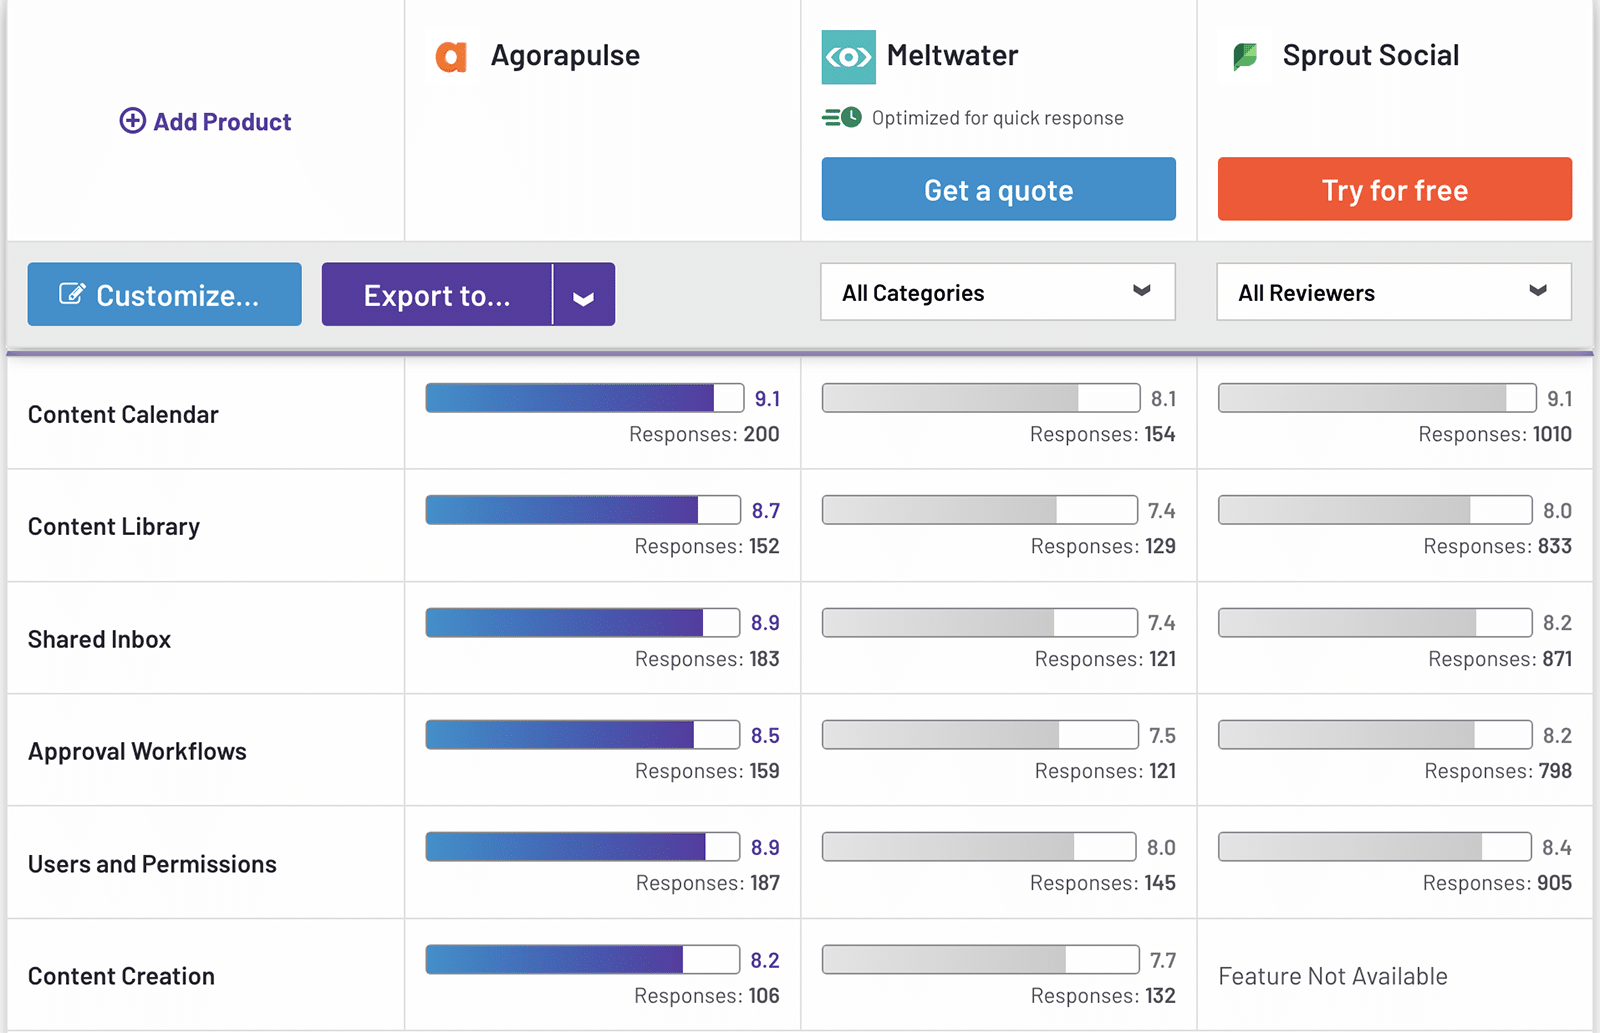This screenshot has width=1600, height=1033.
Task: Click the Meltwater eye logo
Action: (x=848, y=57)
